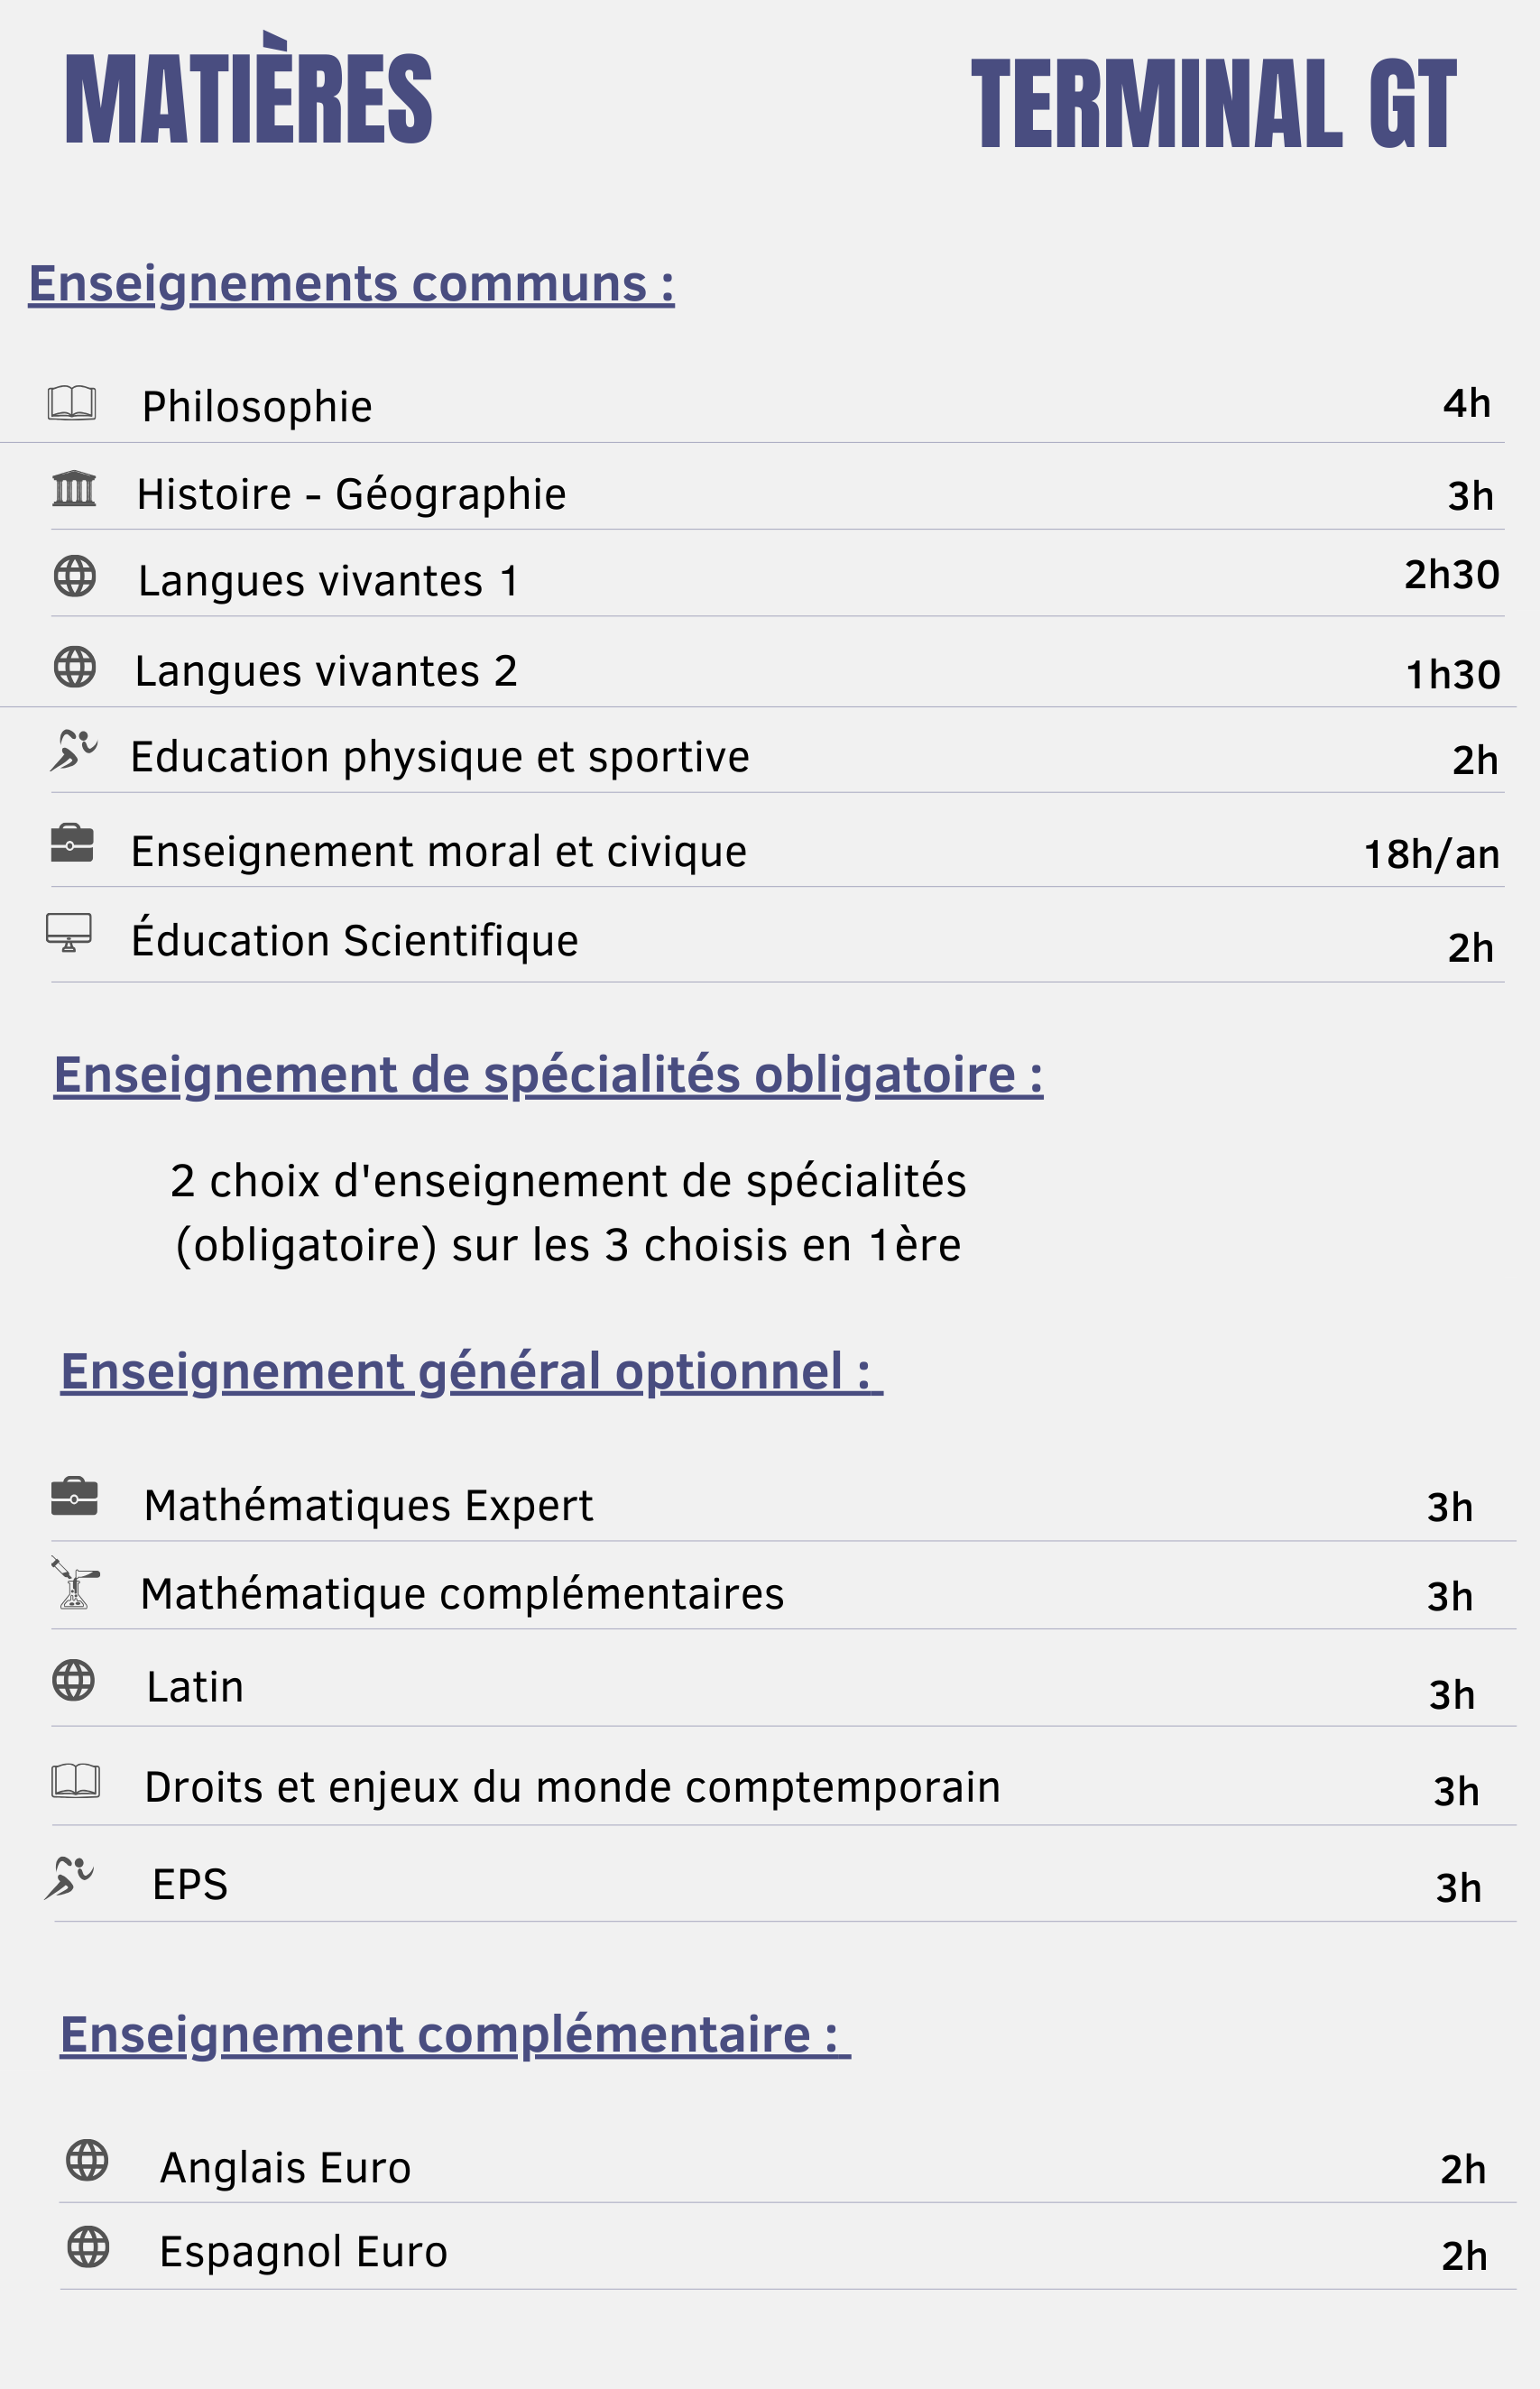Select the Droits et enjeux du monde comptemporain row

pyautogui.click(x=784, y=1787)
